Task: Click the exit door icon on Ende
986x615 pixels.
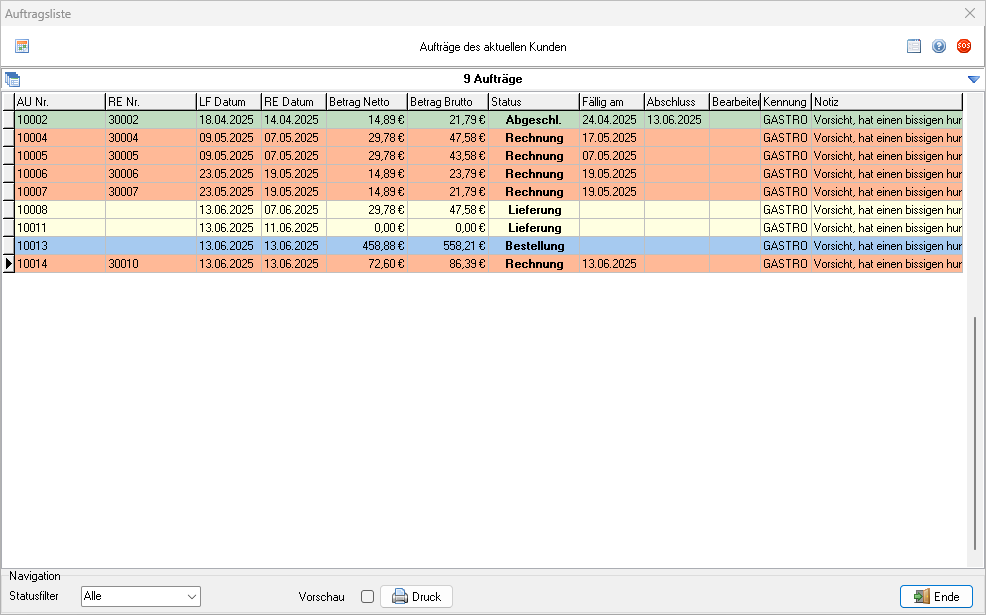Action: (921, 597)
